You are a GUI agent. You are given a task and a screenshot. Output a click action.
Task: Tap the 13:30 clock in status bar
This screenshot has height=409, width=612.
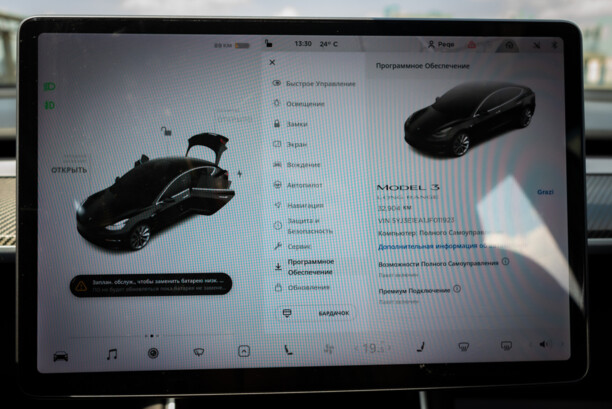coord(303,44)
